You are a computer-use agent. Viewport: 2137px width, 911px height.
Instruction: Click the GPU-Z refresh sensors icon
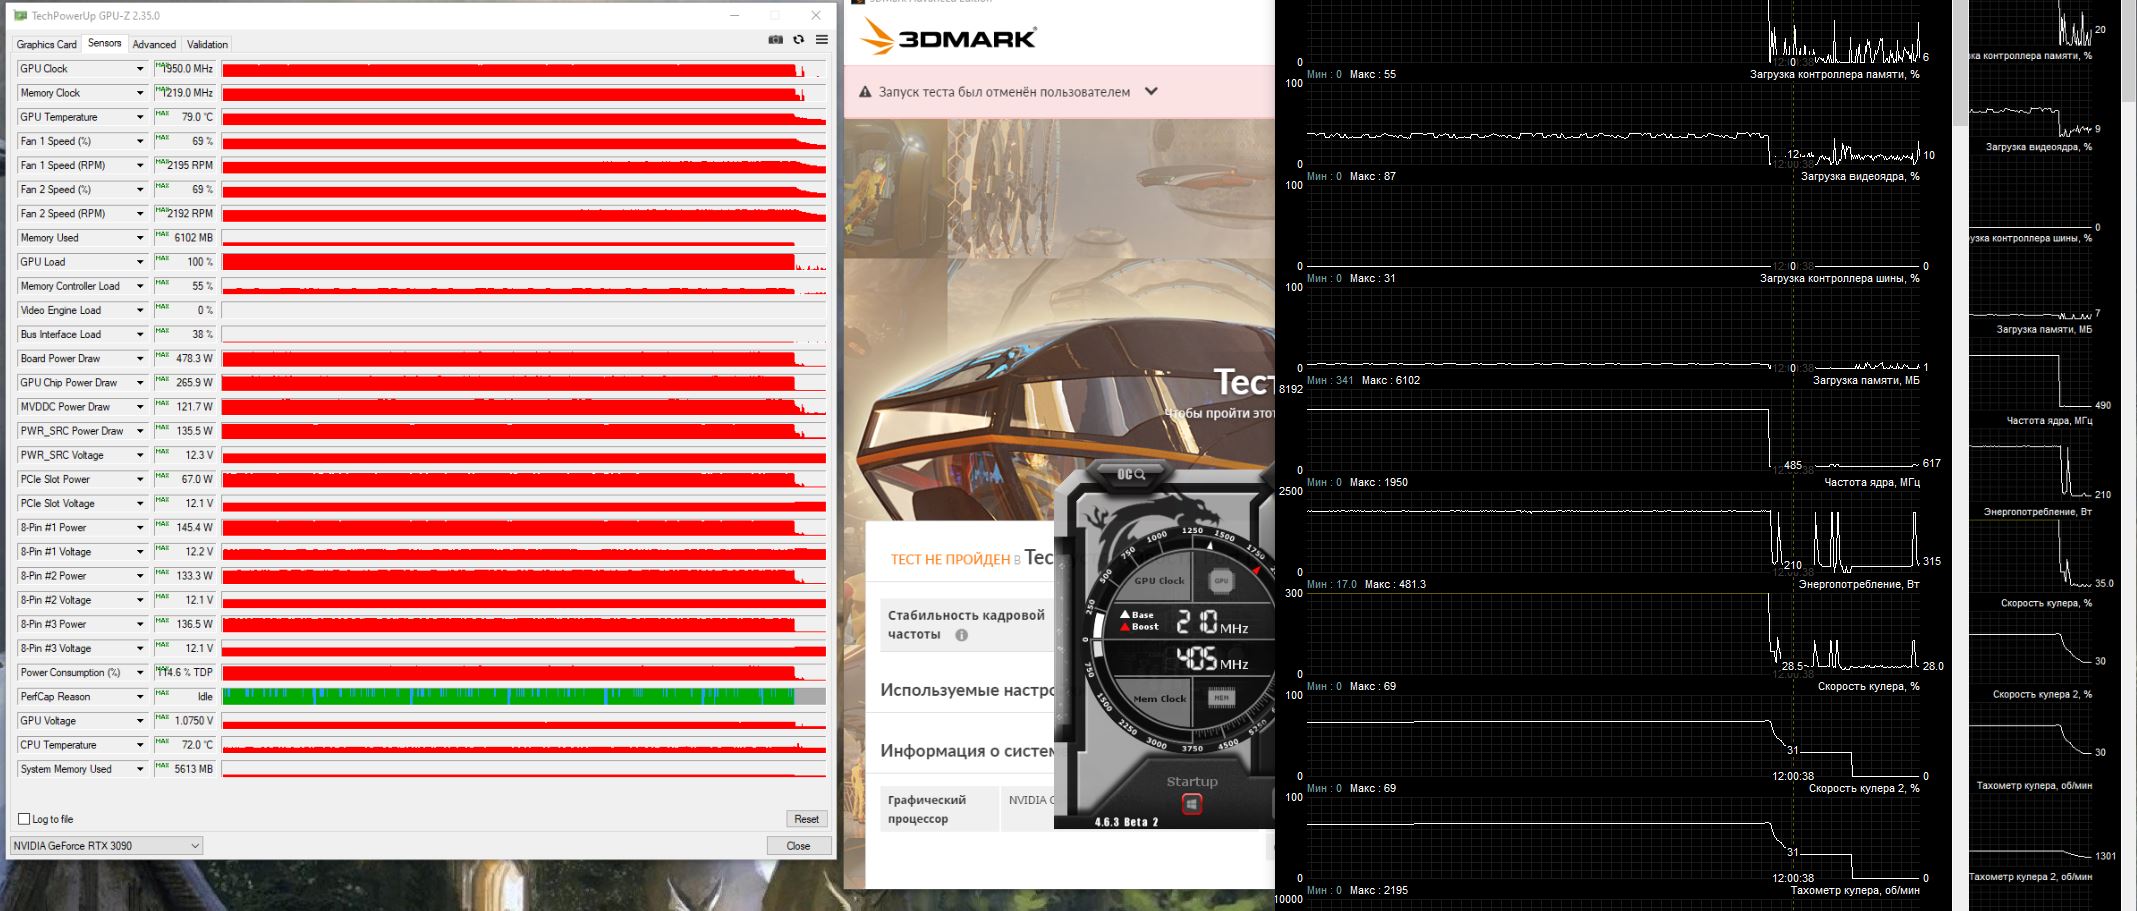coord(798,40)
